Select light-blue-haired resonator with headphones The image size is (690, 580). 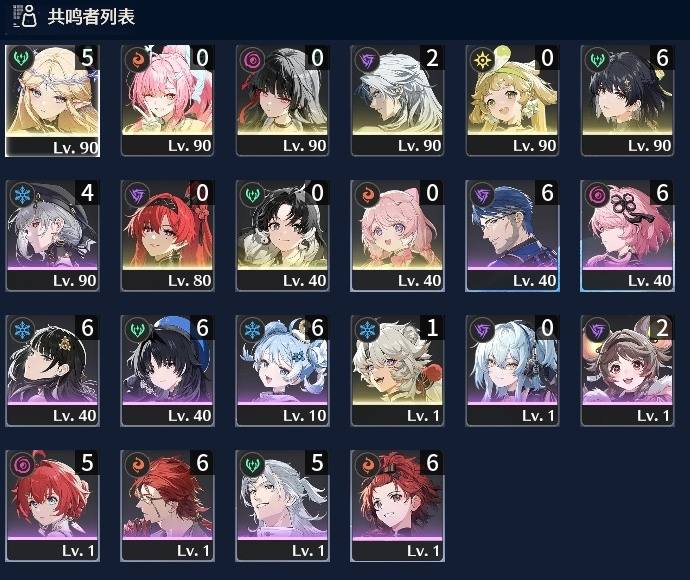(512, 371)
